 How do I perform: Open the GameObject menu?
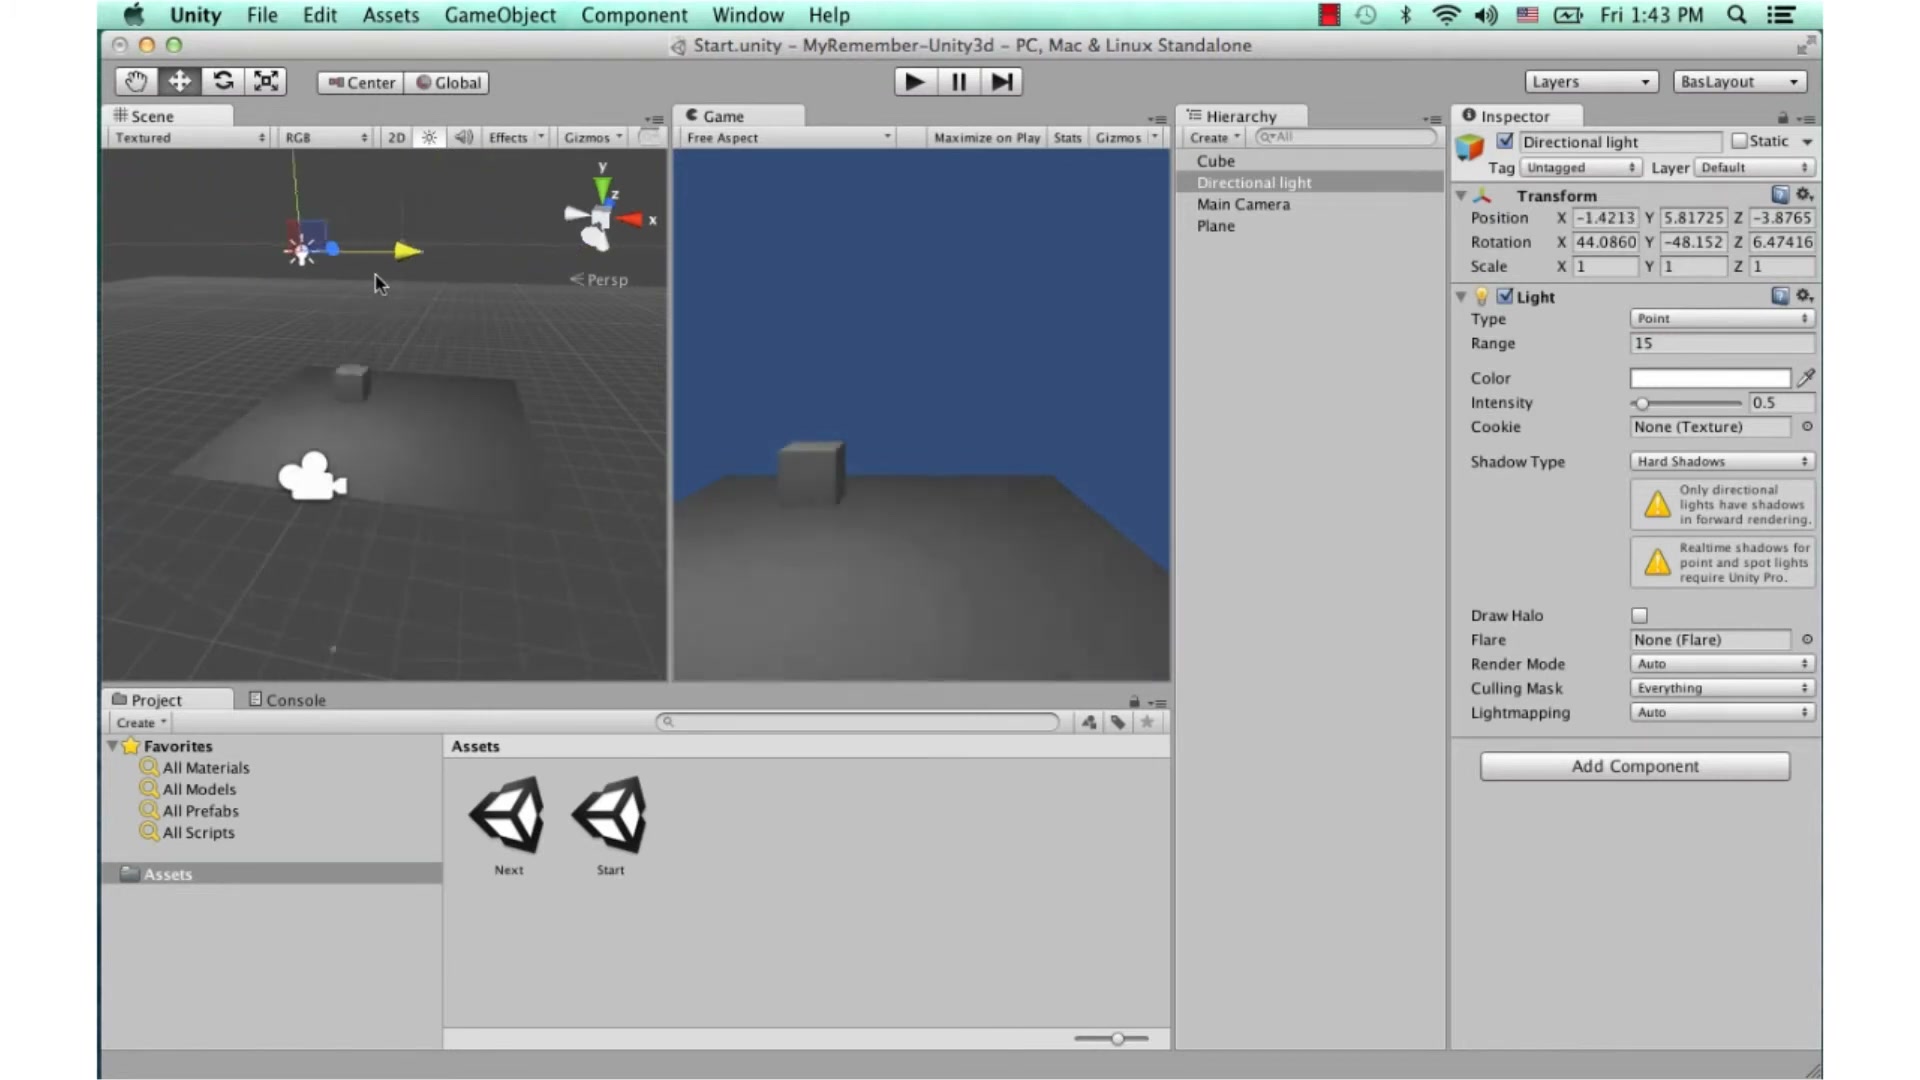pos(500,15)
